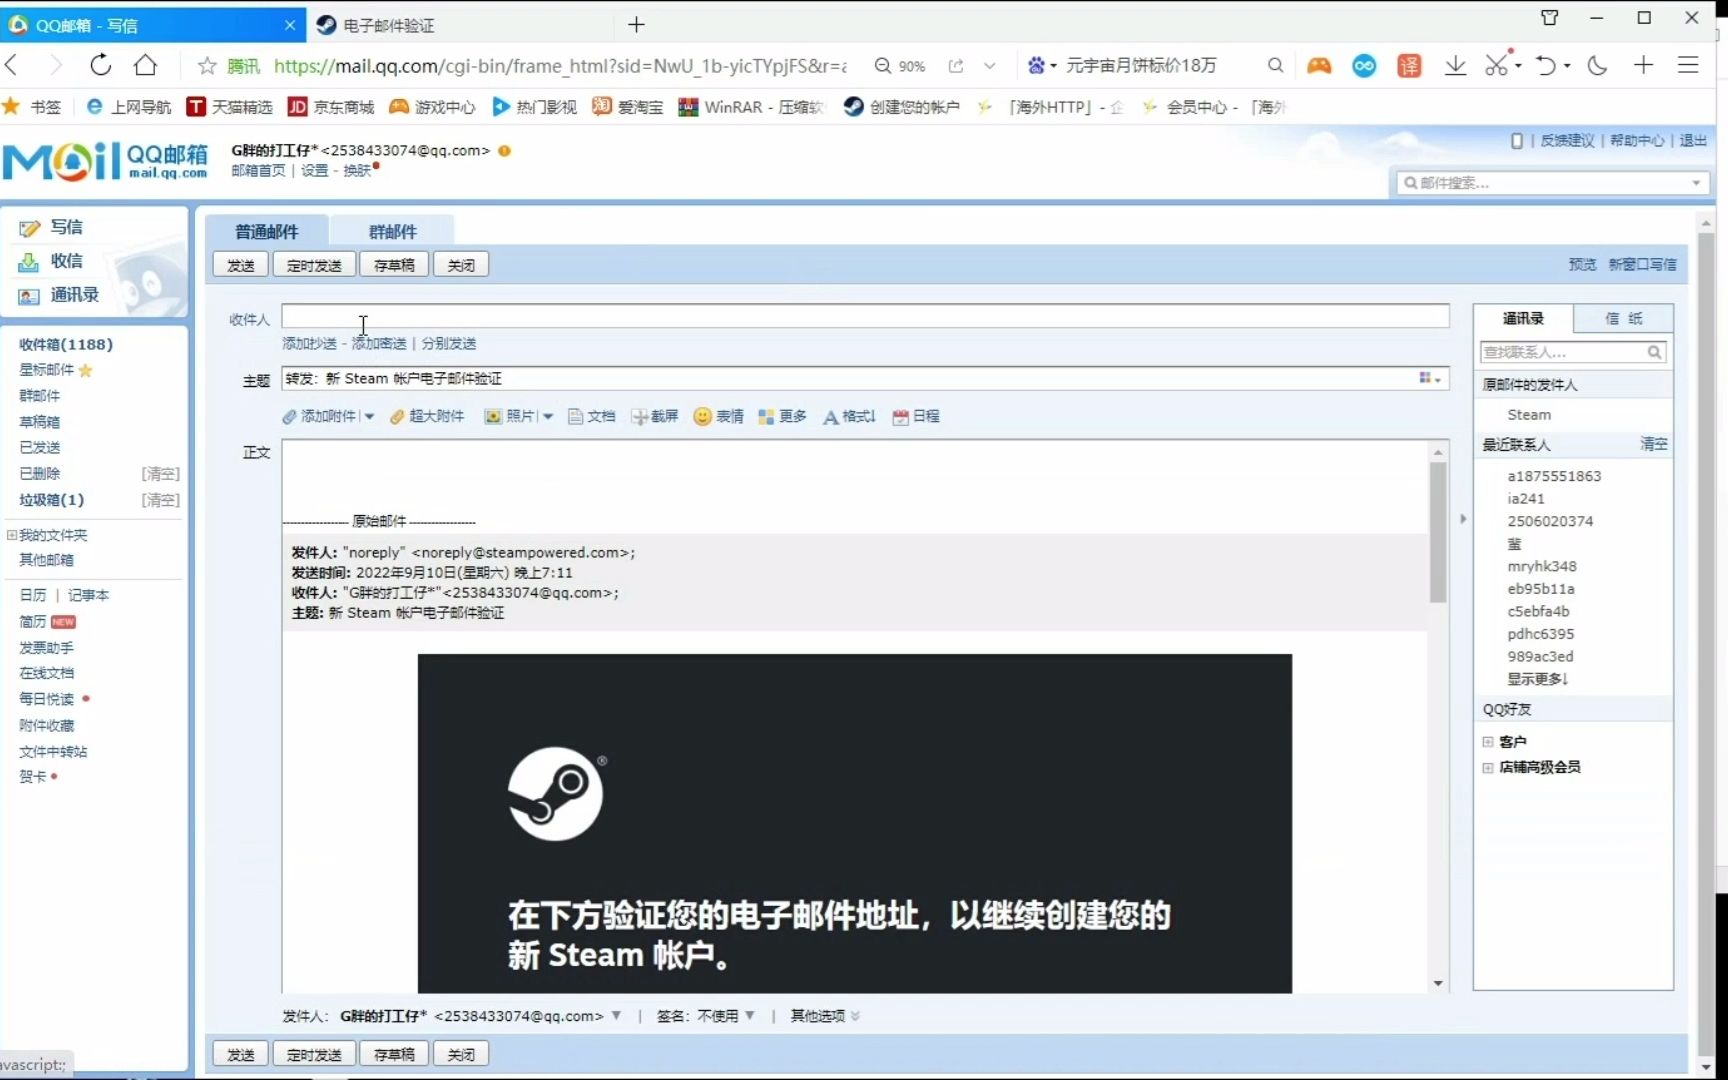Click 显示更多 in recent contacts
The width and height of the screenshot is (1728, 1080).
coord(1538,679)
